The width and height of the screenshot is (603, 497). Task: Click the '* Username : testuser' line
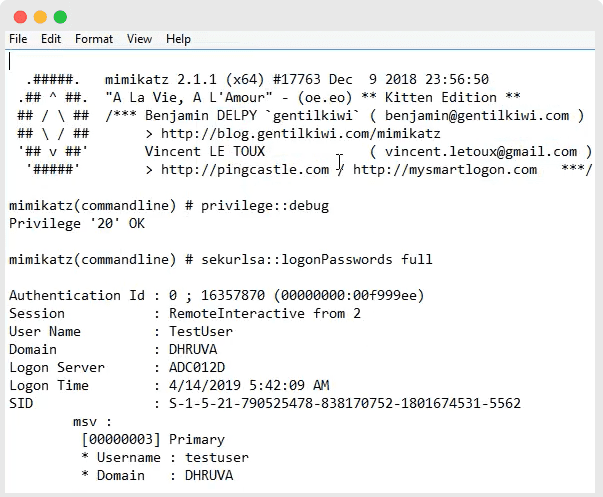tap(165, 457)
